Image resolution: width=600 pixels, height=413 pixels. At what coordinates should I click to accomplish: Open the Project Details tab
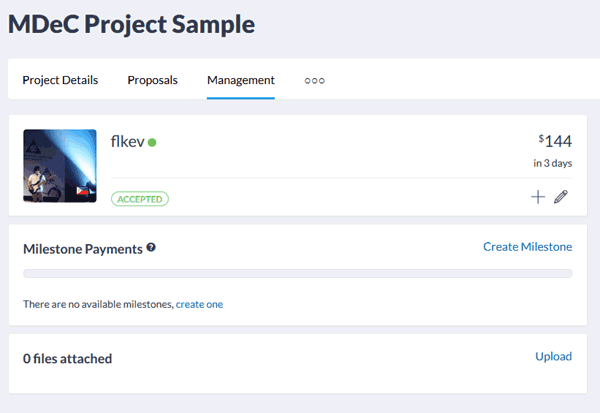pyautogui.click(x=60, y=80)
